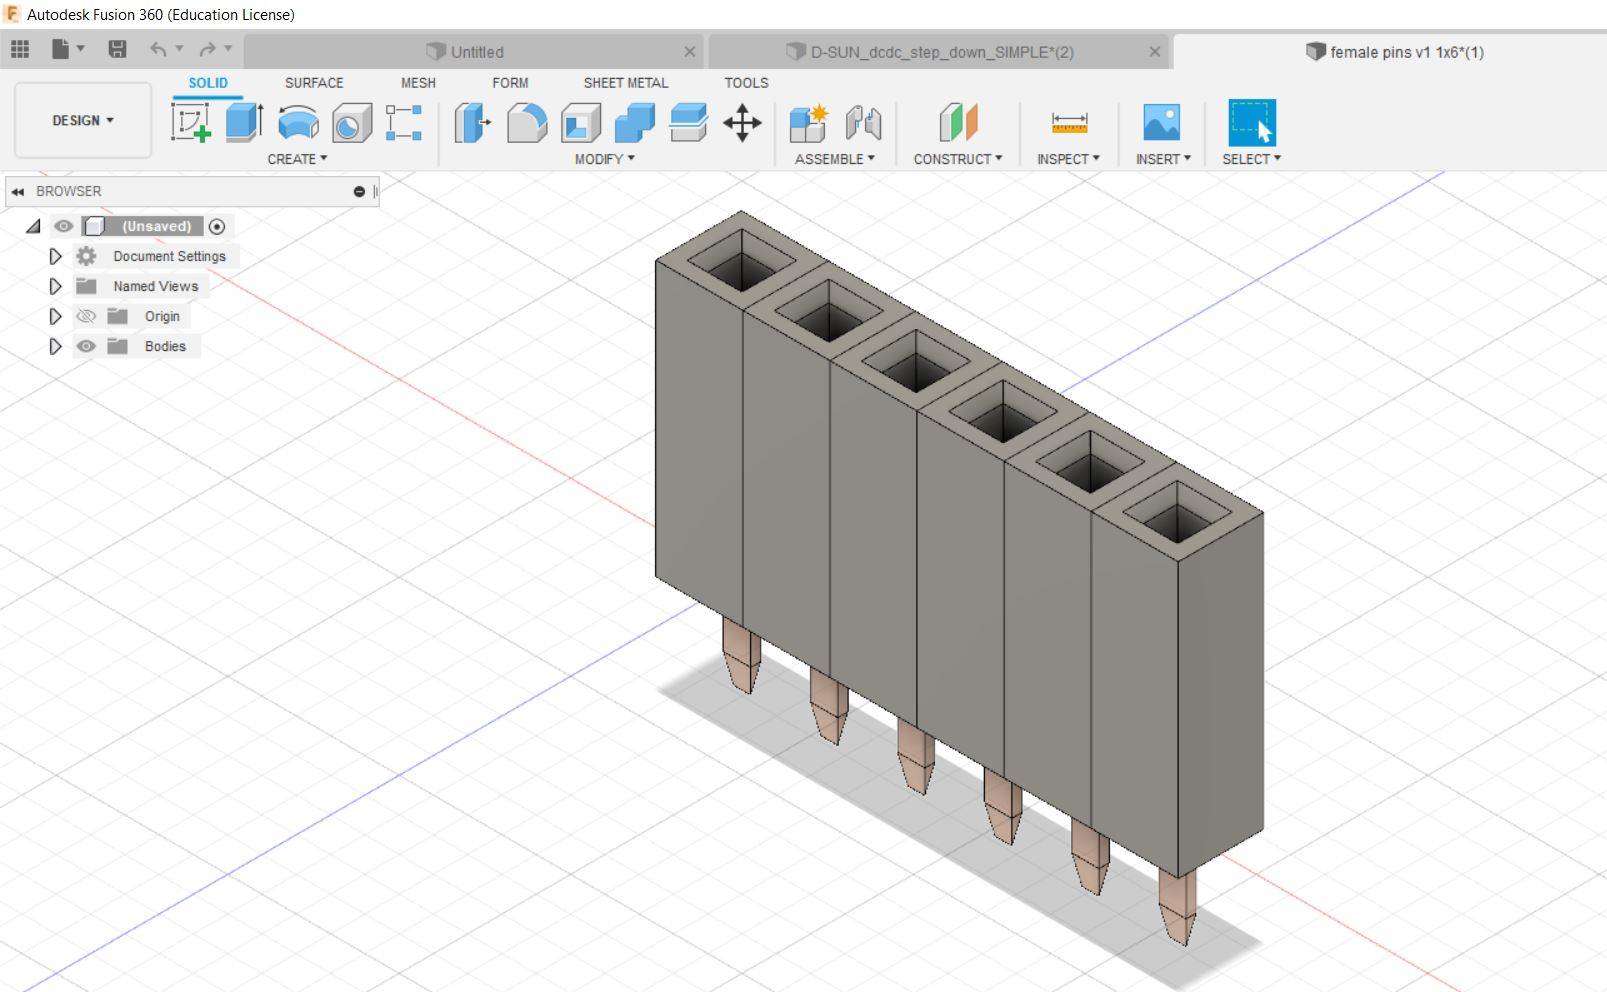Click the BROWSER panel header
This screenshot has width=1607, height=992.
[x=192, y=191]
